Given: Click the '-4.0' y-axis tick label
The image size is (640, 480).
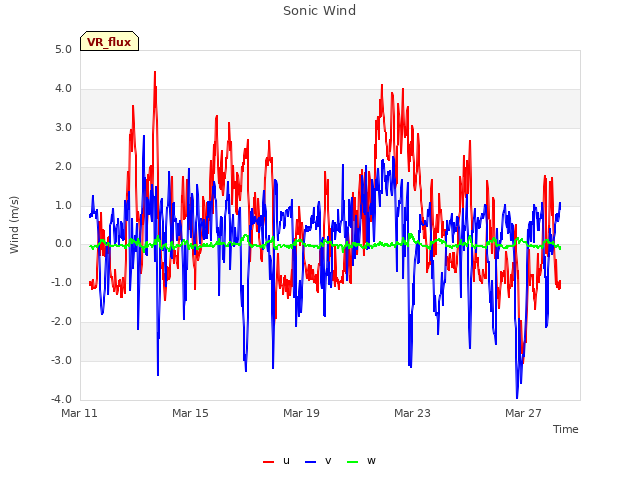Looking at the screenshot, I should pyautogui.click(x=61, y=399).
